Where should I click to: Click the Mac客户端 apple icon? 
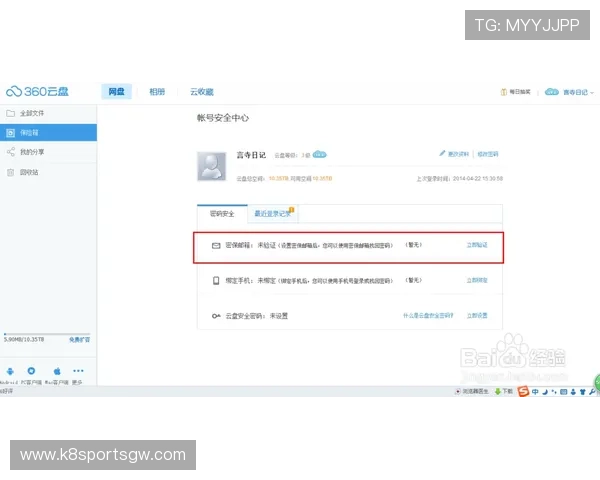click(57, 371)
